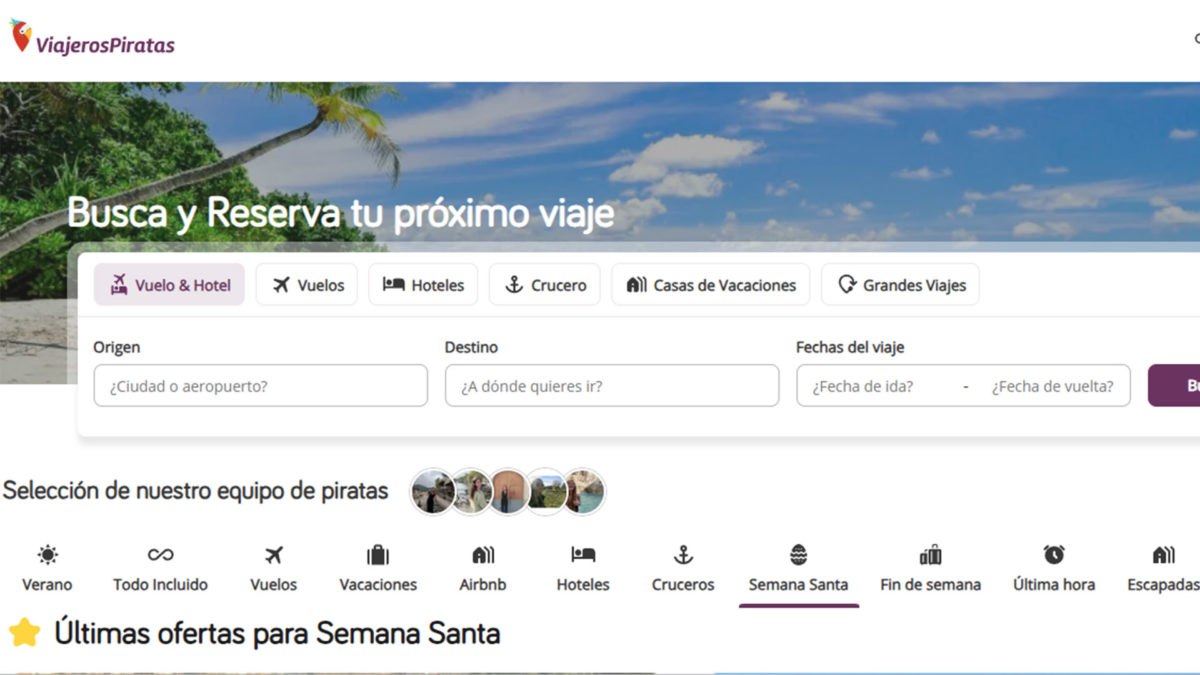Viewport: 1200px width, 675px height.
Task: Click the globe arrow icon in Grandes Viajes
Action: (847, 285)
